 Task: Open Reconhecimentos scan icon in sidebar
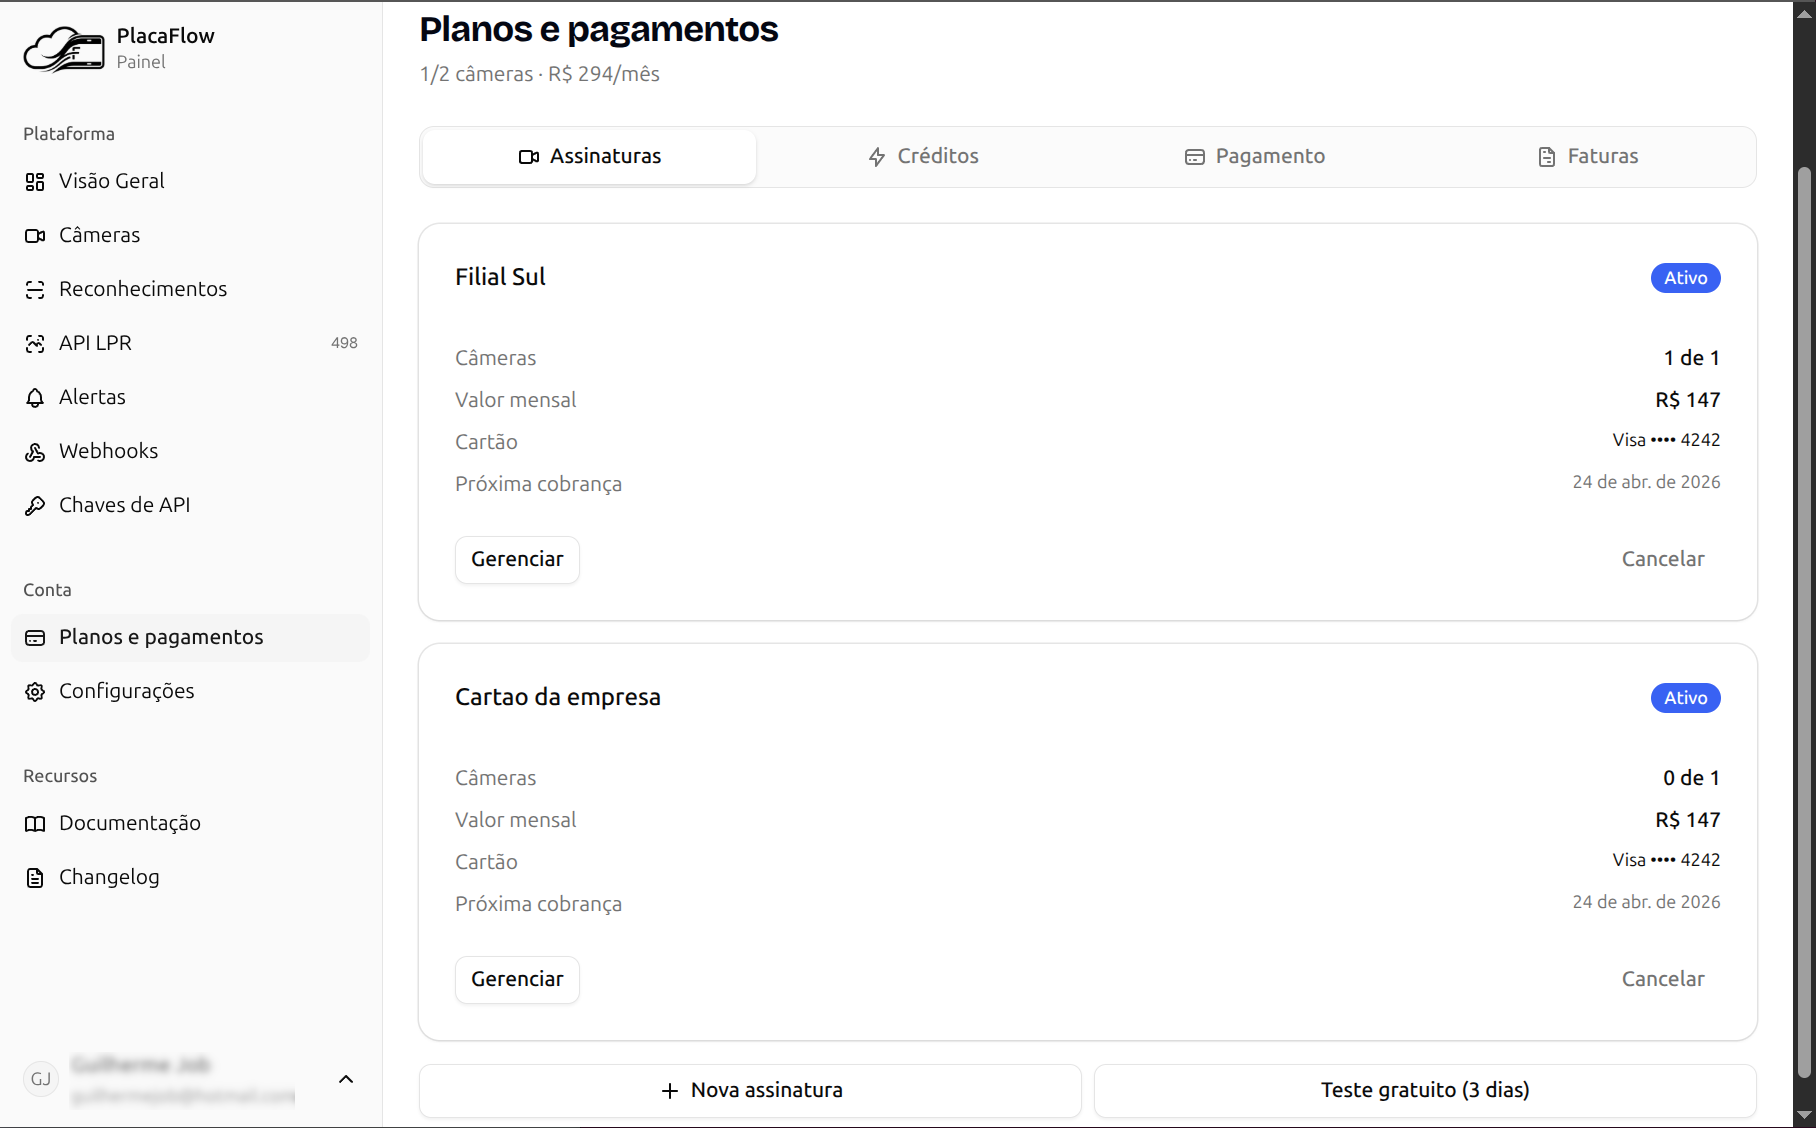point(35,290)
